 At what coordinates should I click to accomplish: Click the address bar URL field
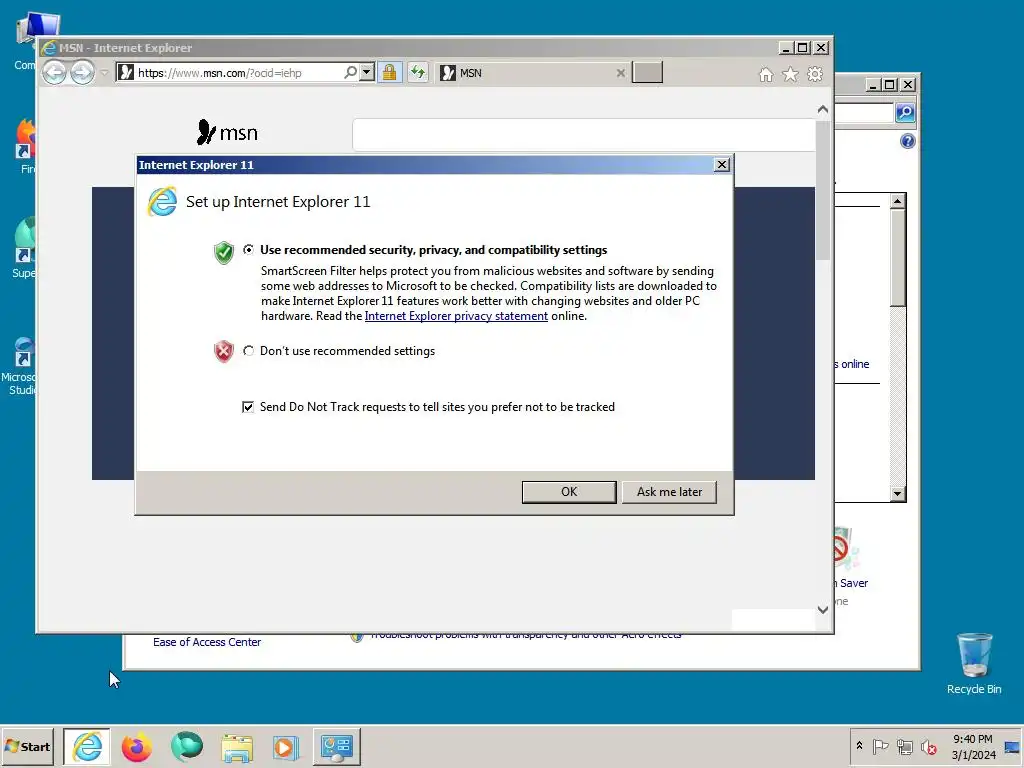click(238, 72)
